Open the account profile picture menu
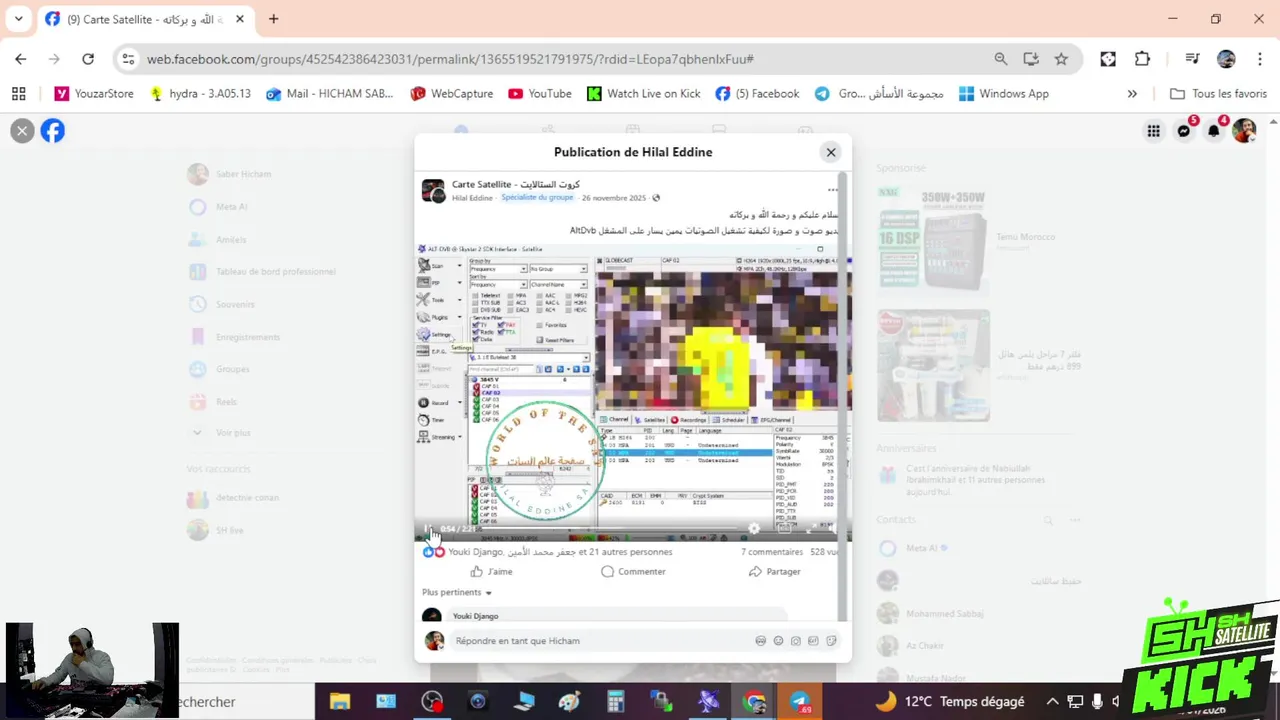The width and height of the screenshot is (1280, 720). (1244, 131)
